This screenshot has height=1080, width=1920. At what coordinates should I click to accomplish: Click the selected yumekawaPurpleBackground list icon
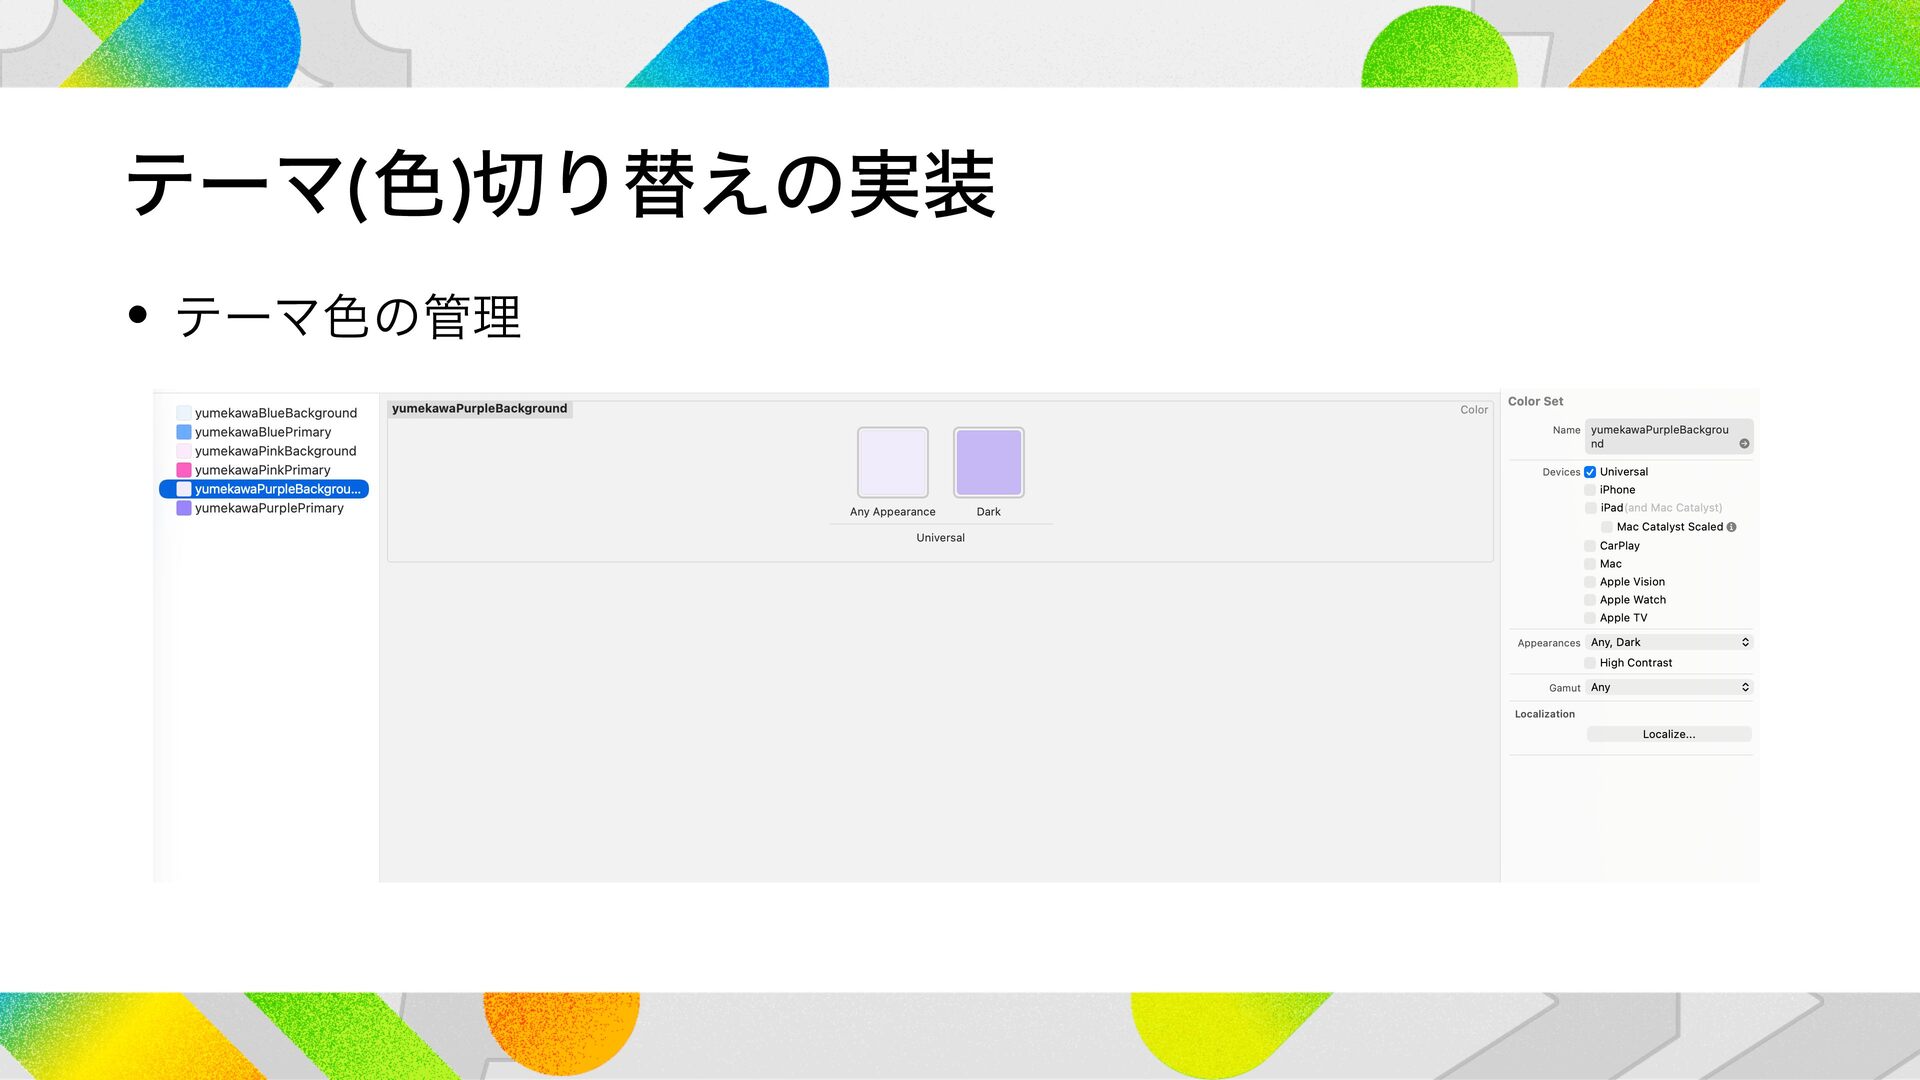[x=184, y=489]
